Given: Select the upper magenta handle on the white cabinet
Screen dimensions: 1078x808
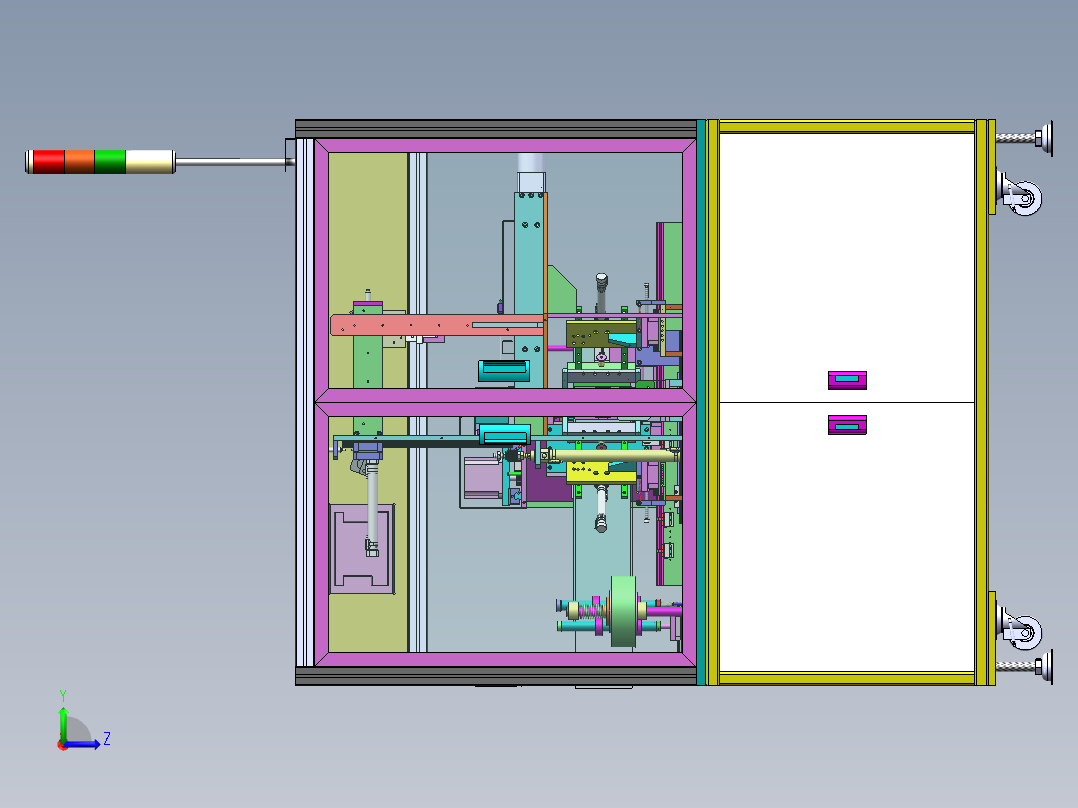Looking at the screenshot, I should coord(847,380).
